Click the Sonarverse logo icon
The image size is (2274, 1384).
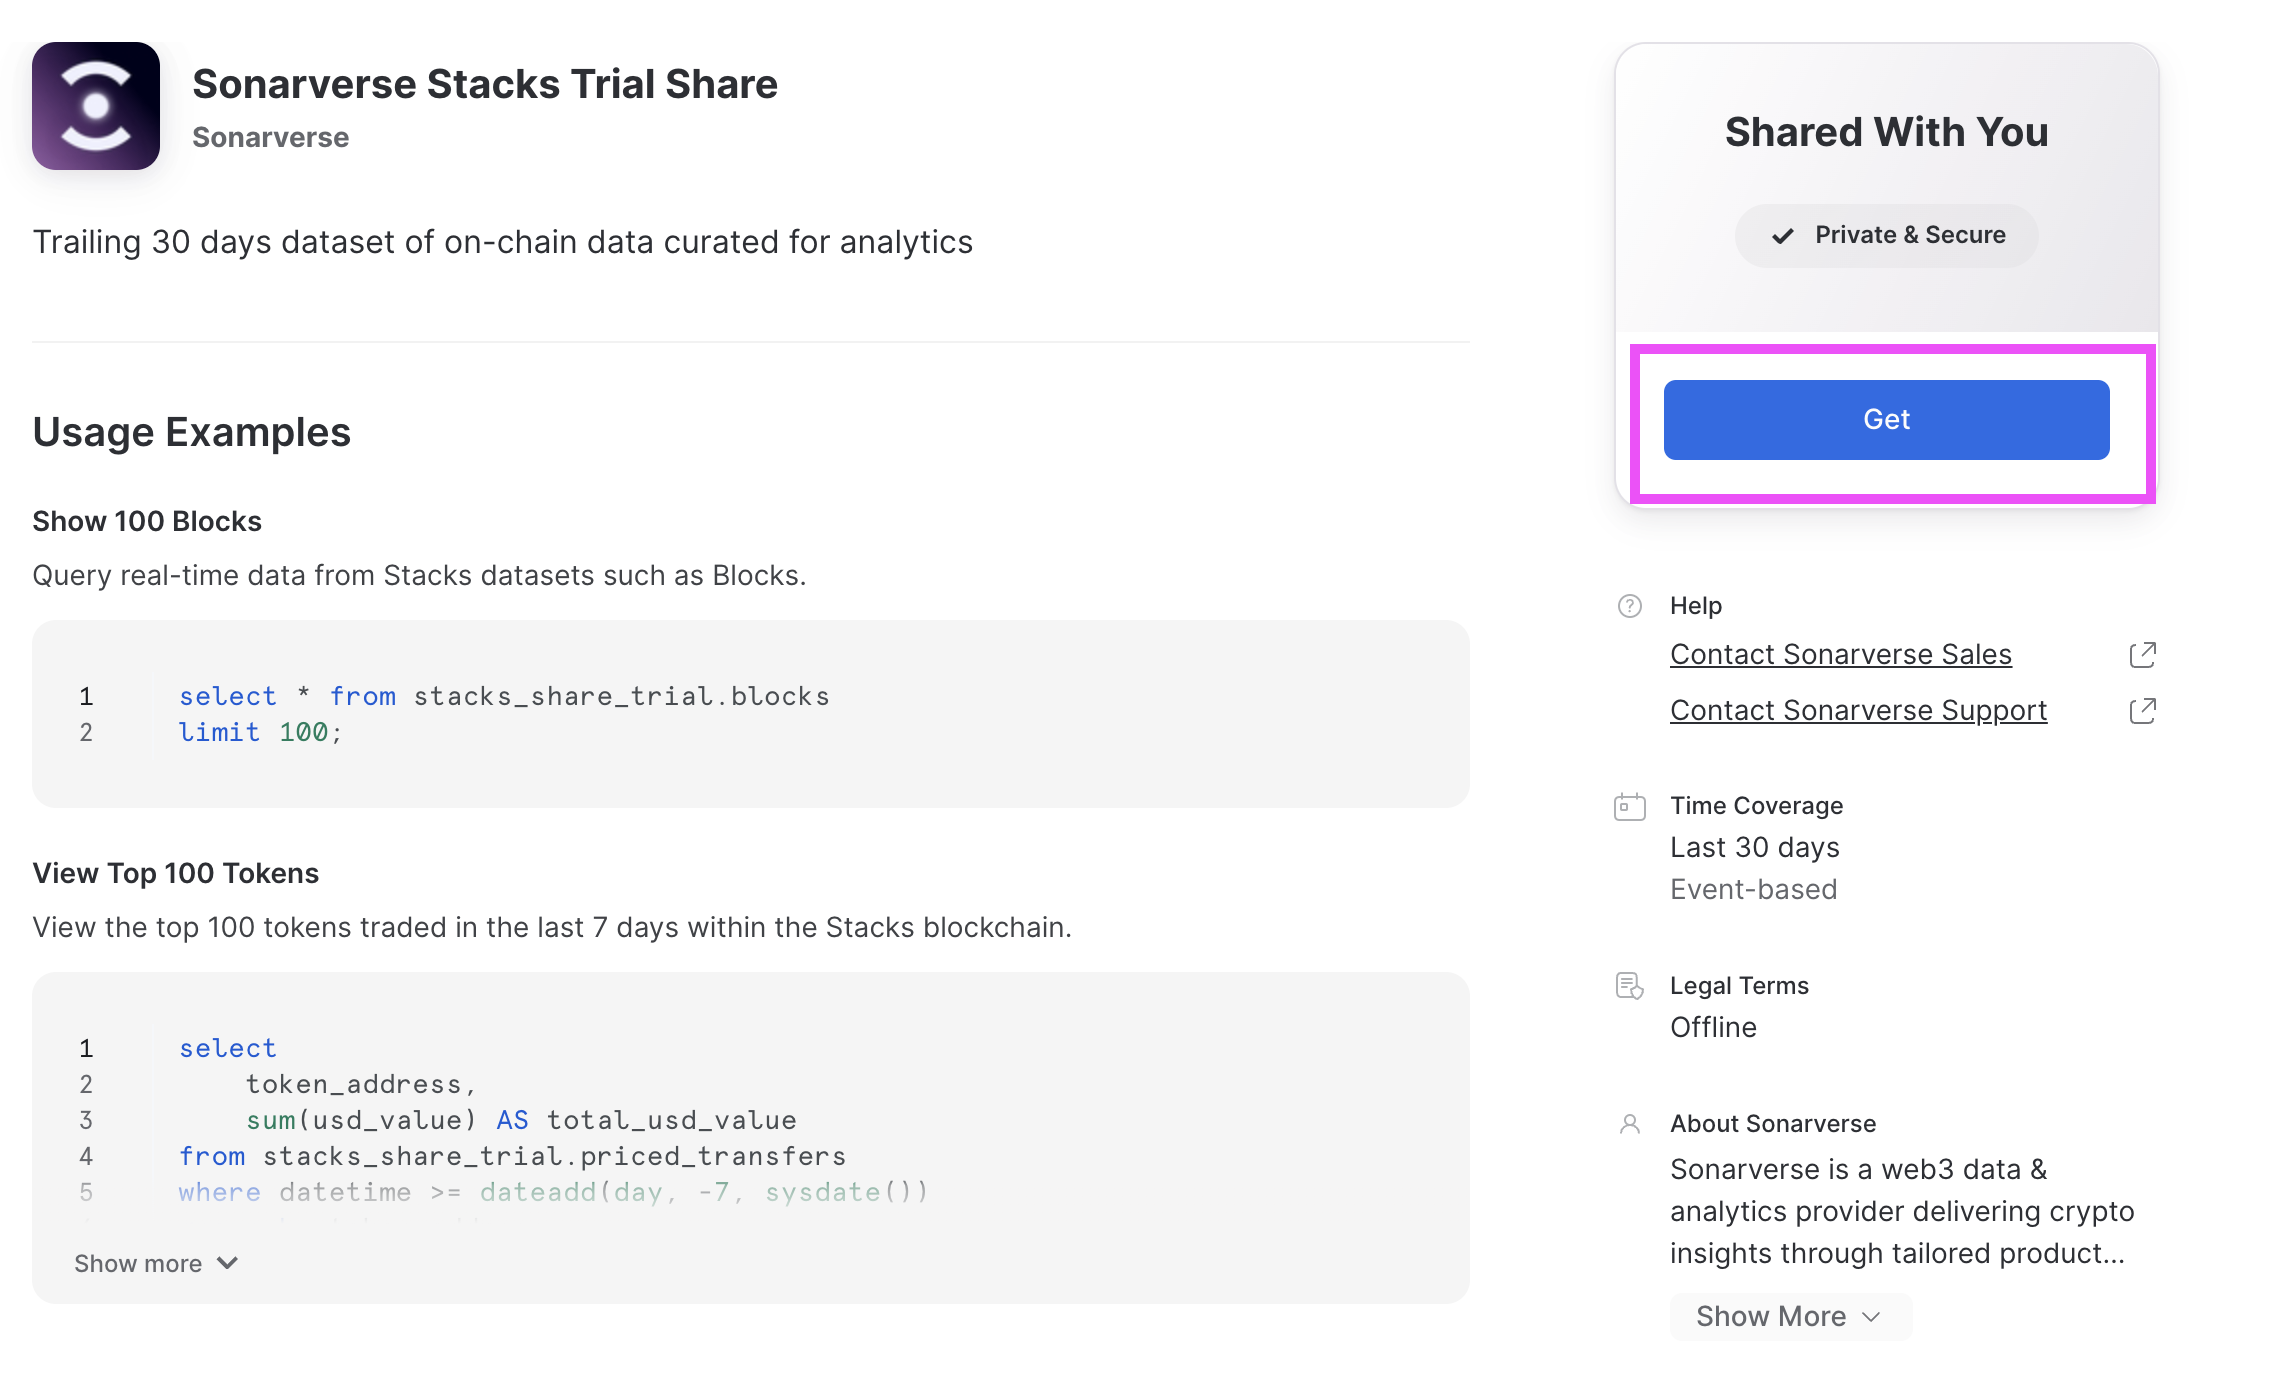(96, 106)
